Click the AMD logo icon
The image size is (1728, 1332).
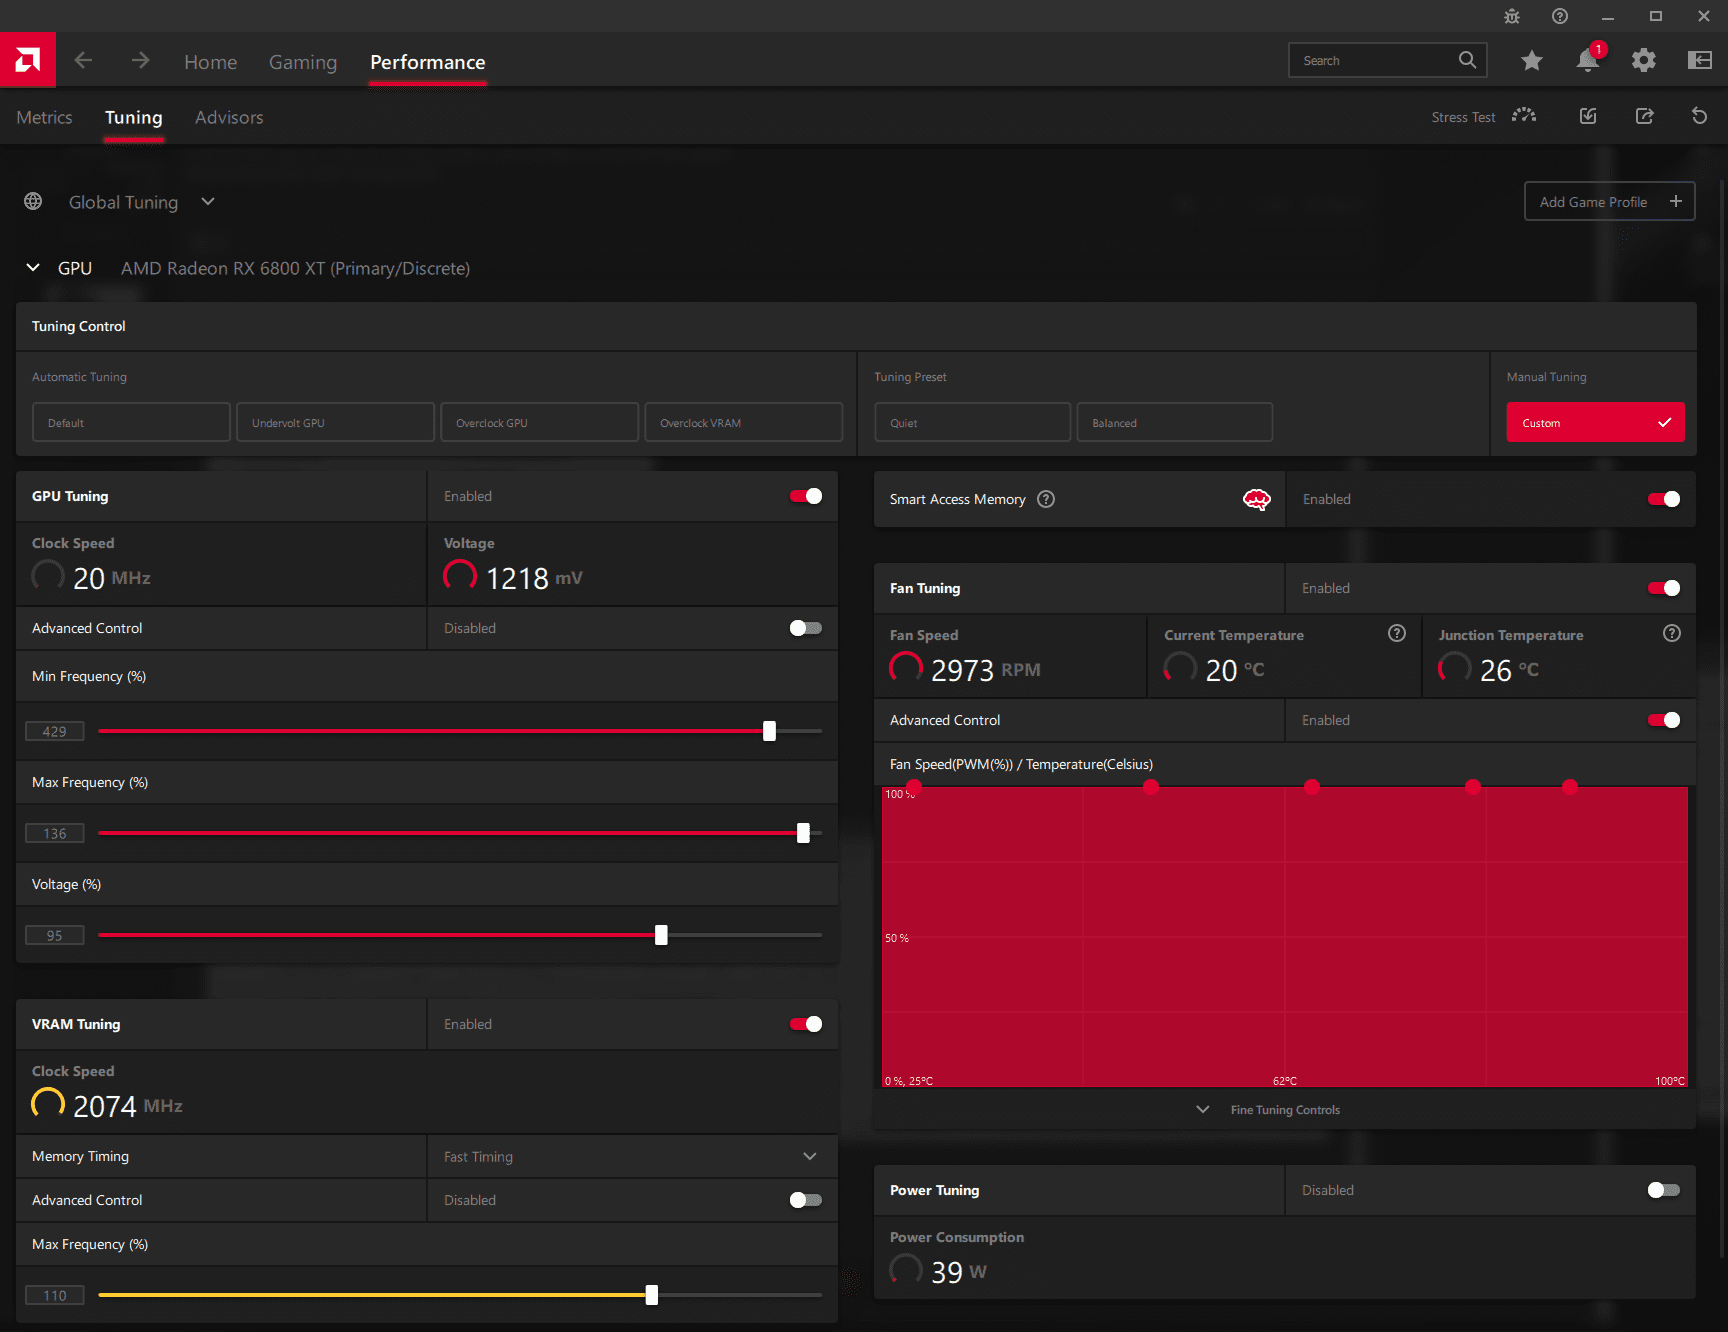coord(28,60)
